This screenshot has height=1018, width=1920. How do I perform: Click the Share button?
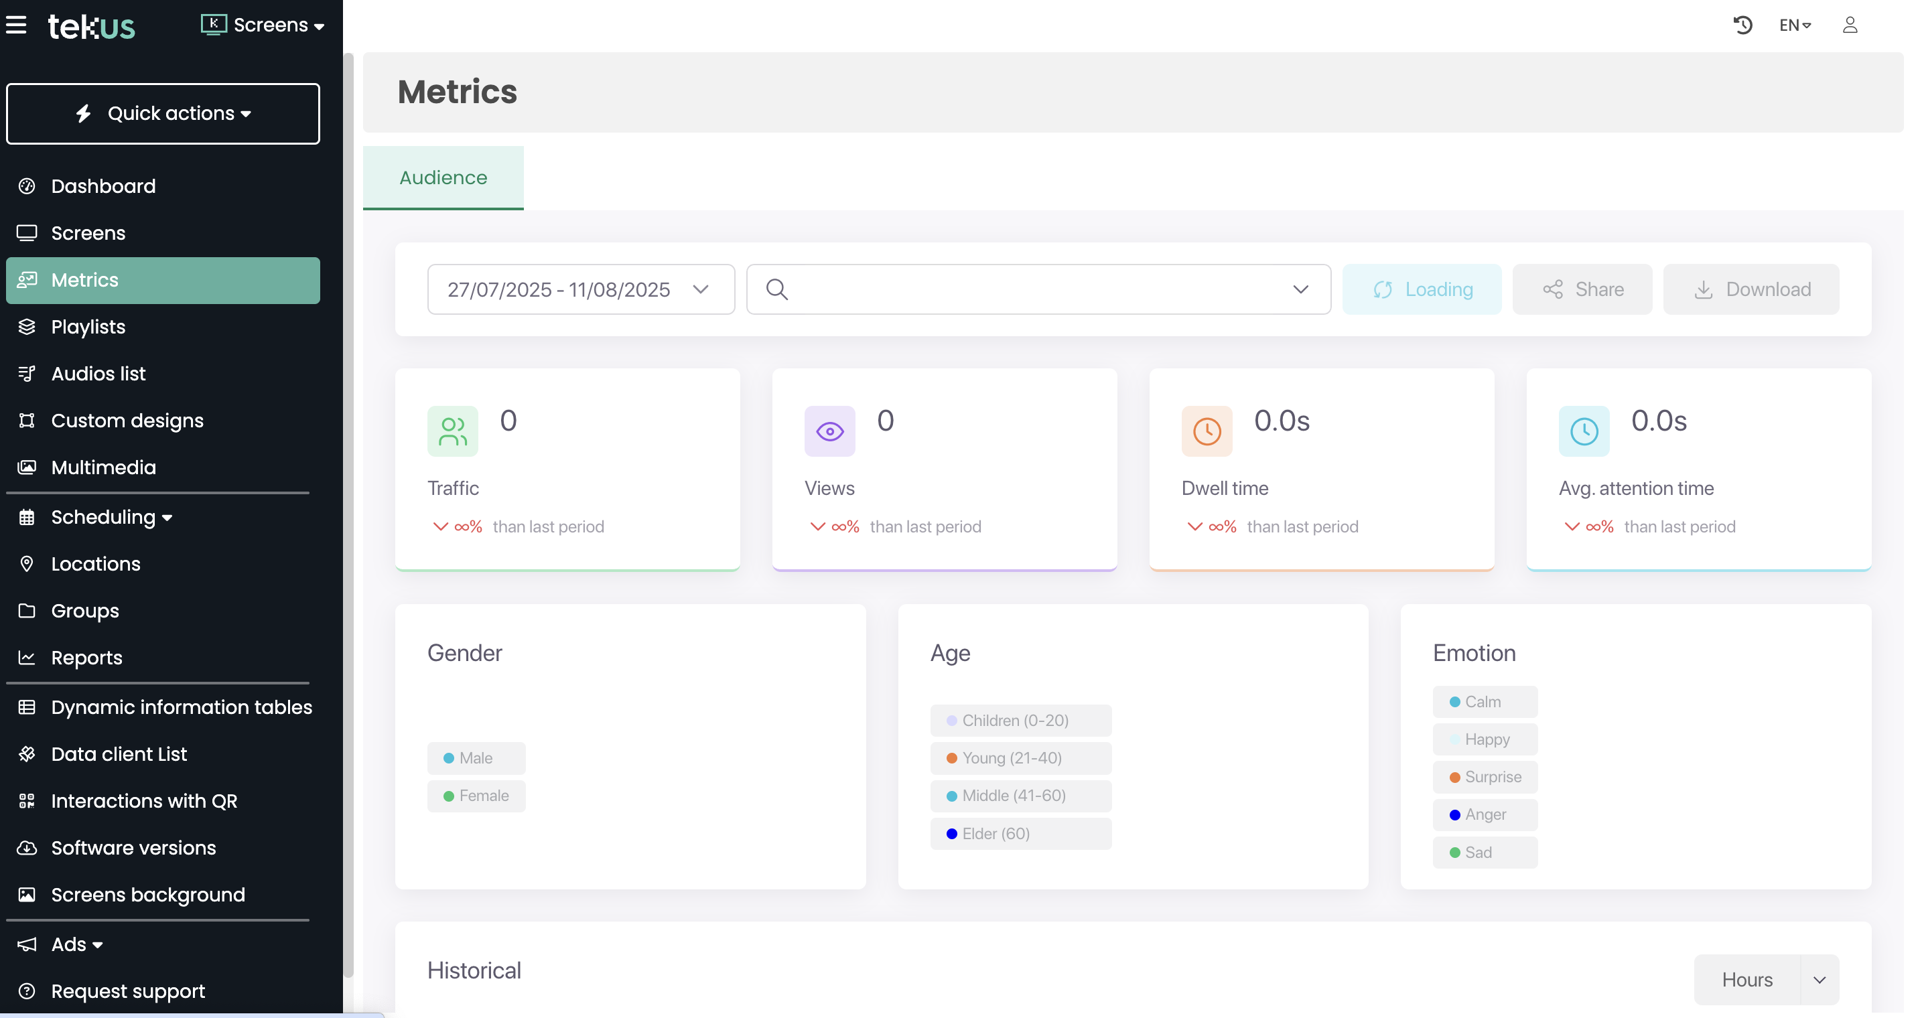point(1582,289)
